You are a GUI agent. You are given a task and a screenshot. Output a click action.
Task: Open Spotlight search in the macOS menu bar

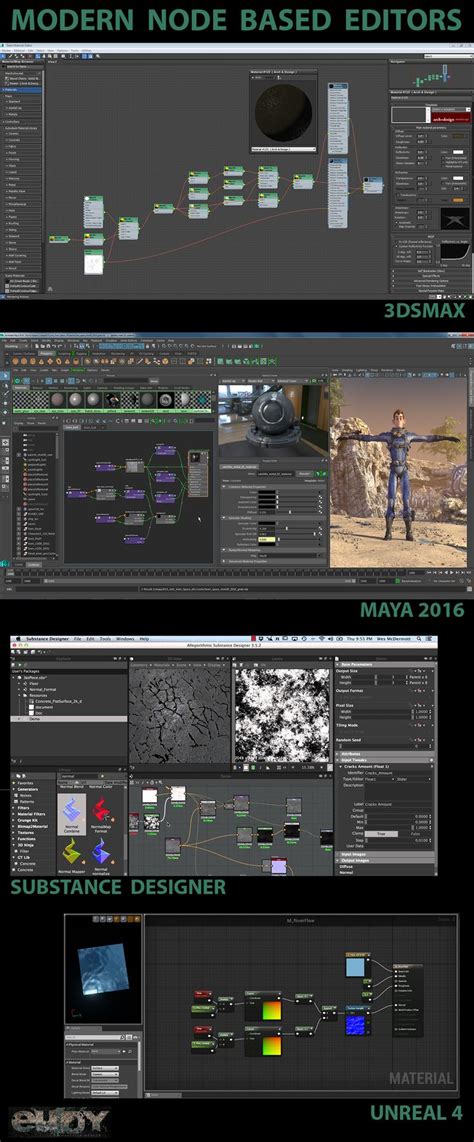pos(419,639)
